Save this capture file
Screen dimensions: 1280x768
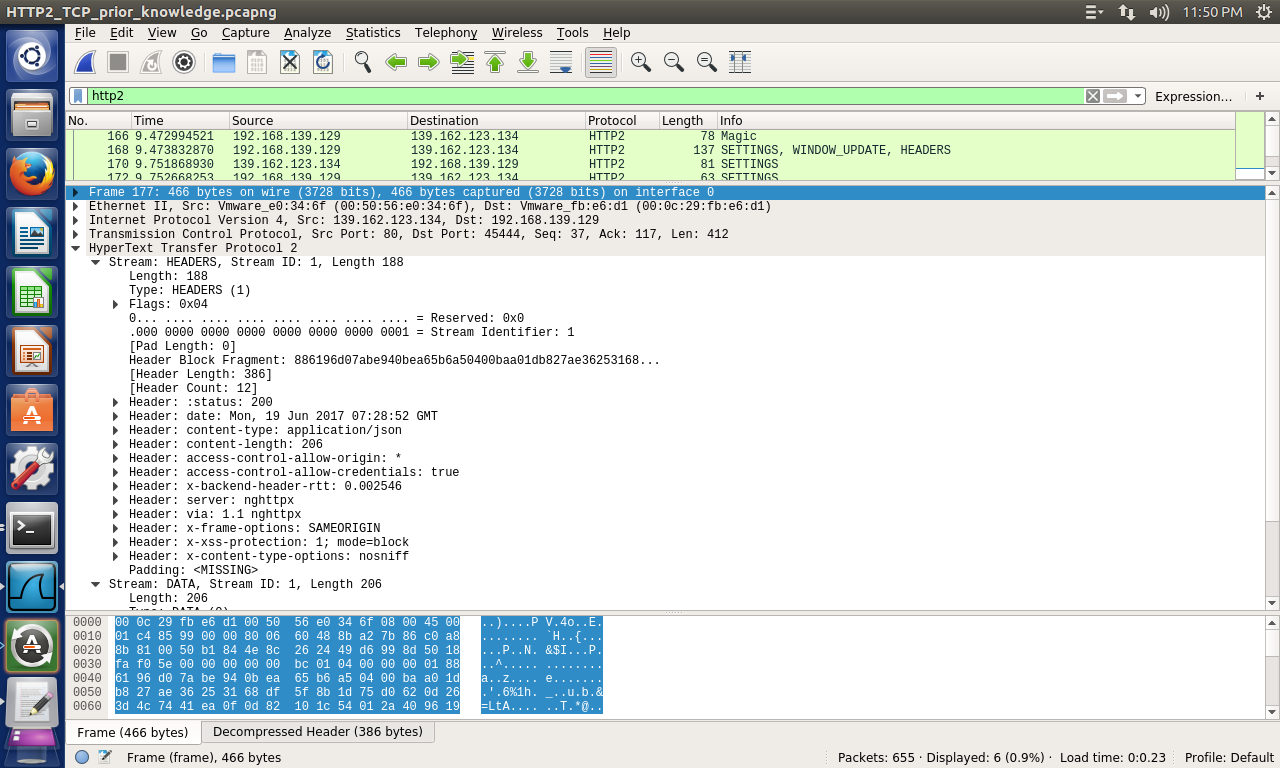click(257, 62)
